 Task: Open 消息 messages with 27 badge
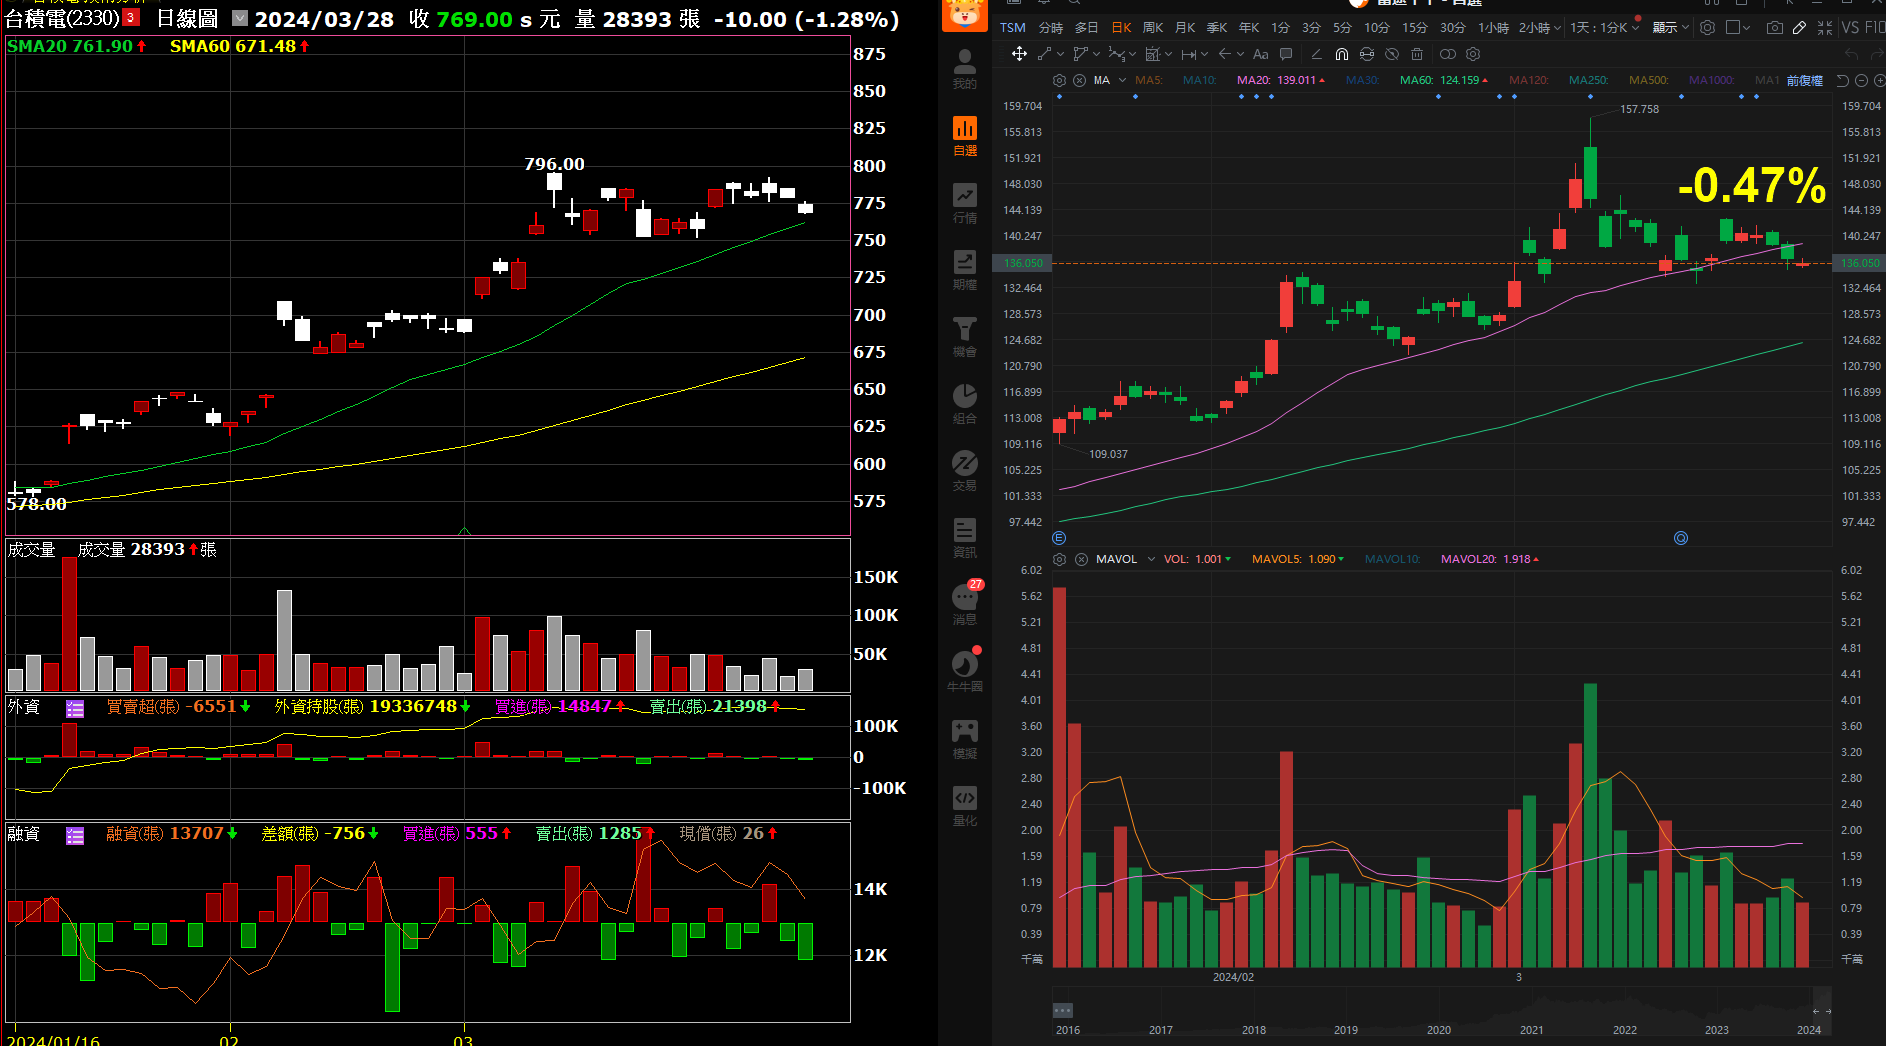click(965, 604)
